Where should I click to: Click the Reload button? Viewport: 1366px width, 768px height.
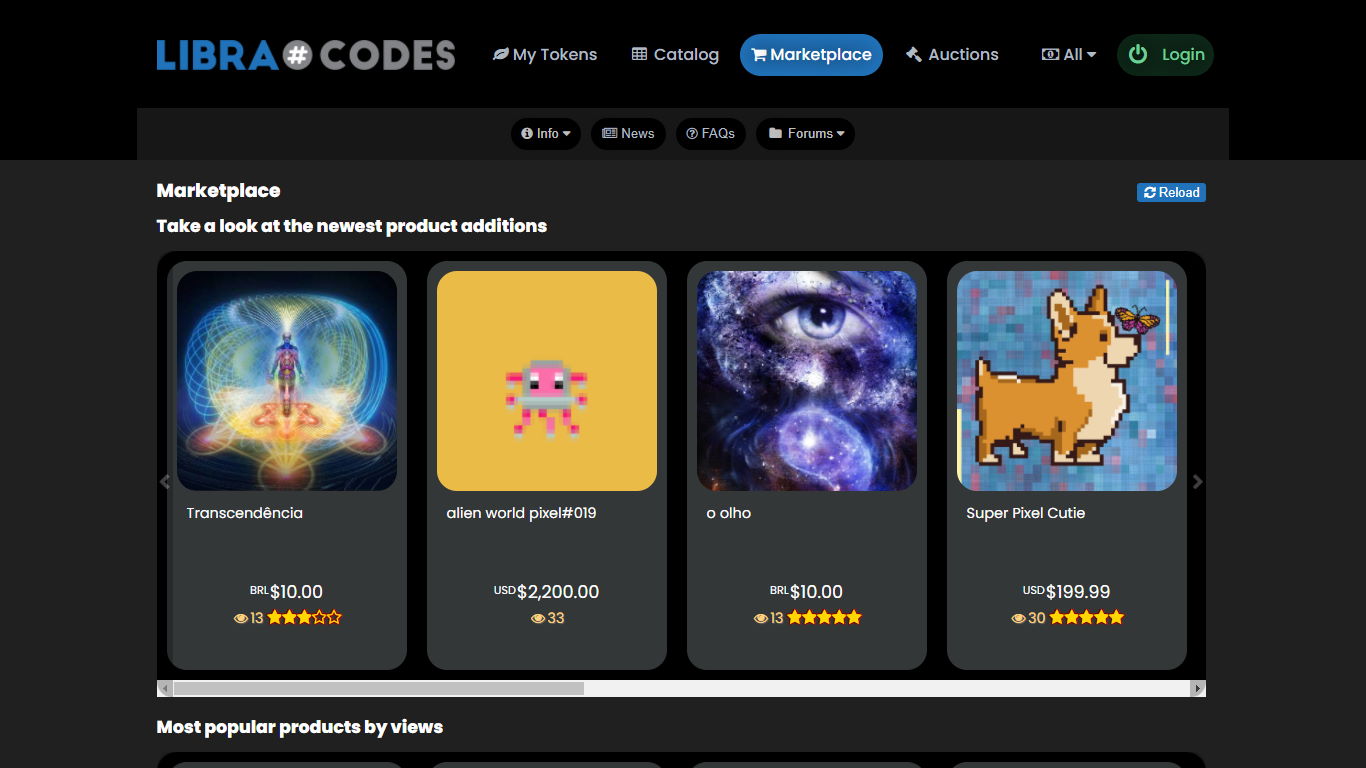coord(1171,192)
